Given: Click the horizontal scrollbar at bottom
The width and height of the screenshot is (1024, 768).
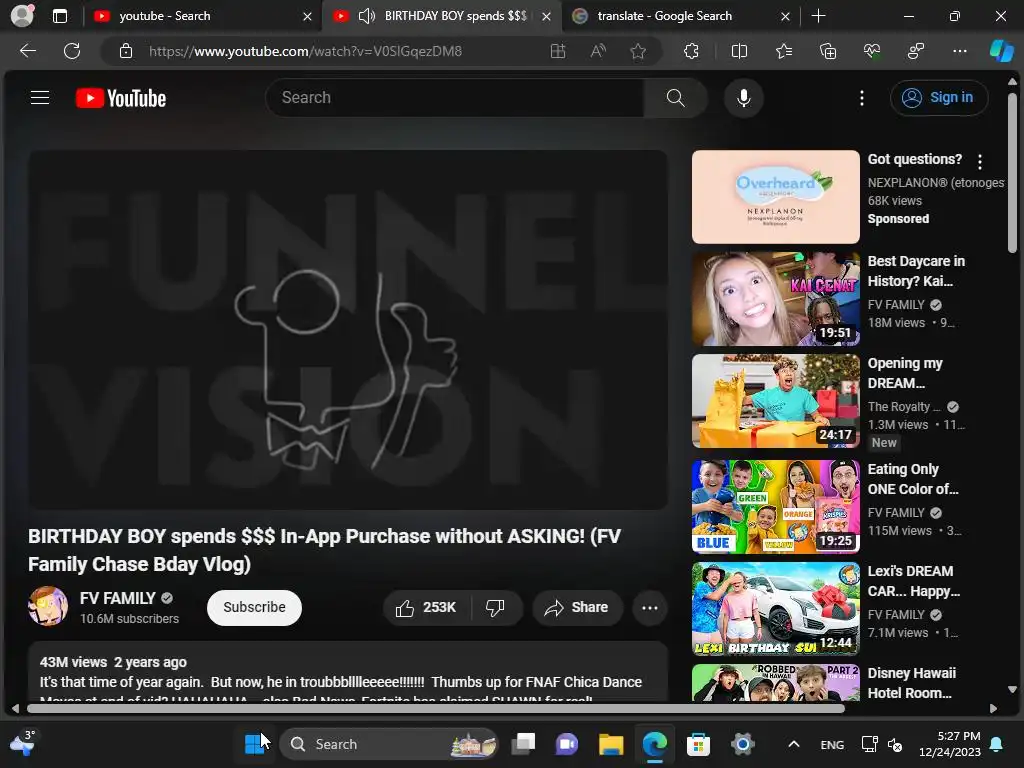Looking at the screenshot, I should tap(436, 709).
